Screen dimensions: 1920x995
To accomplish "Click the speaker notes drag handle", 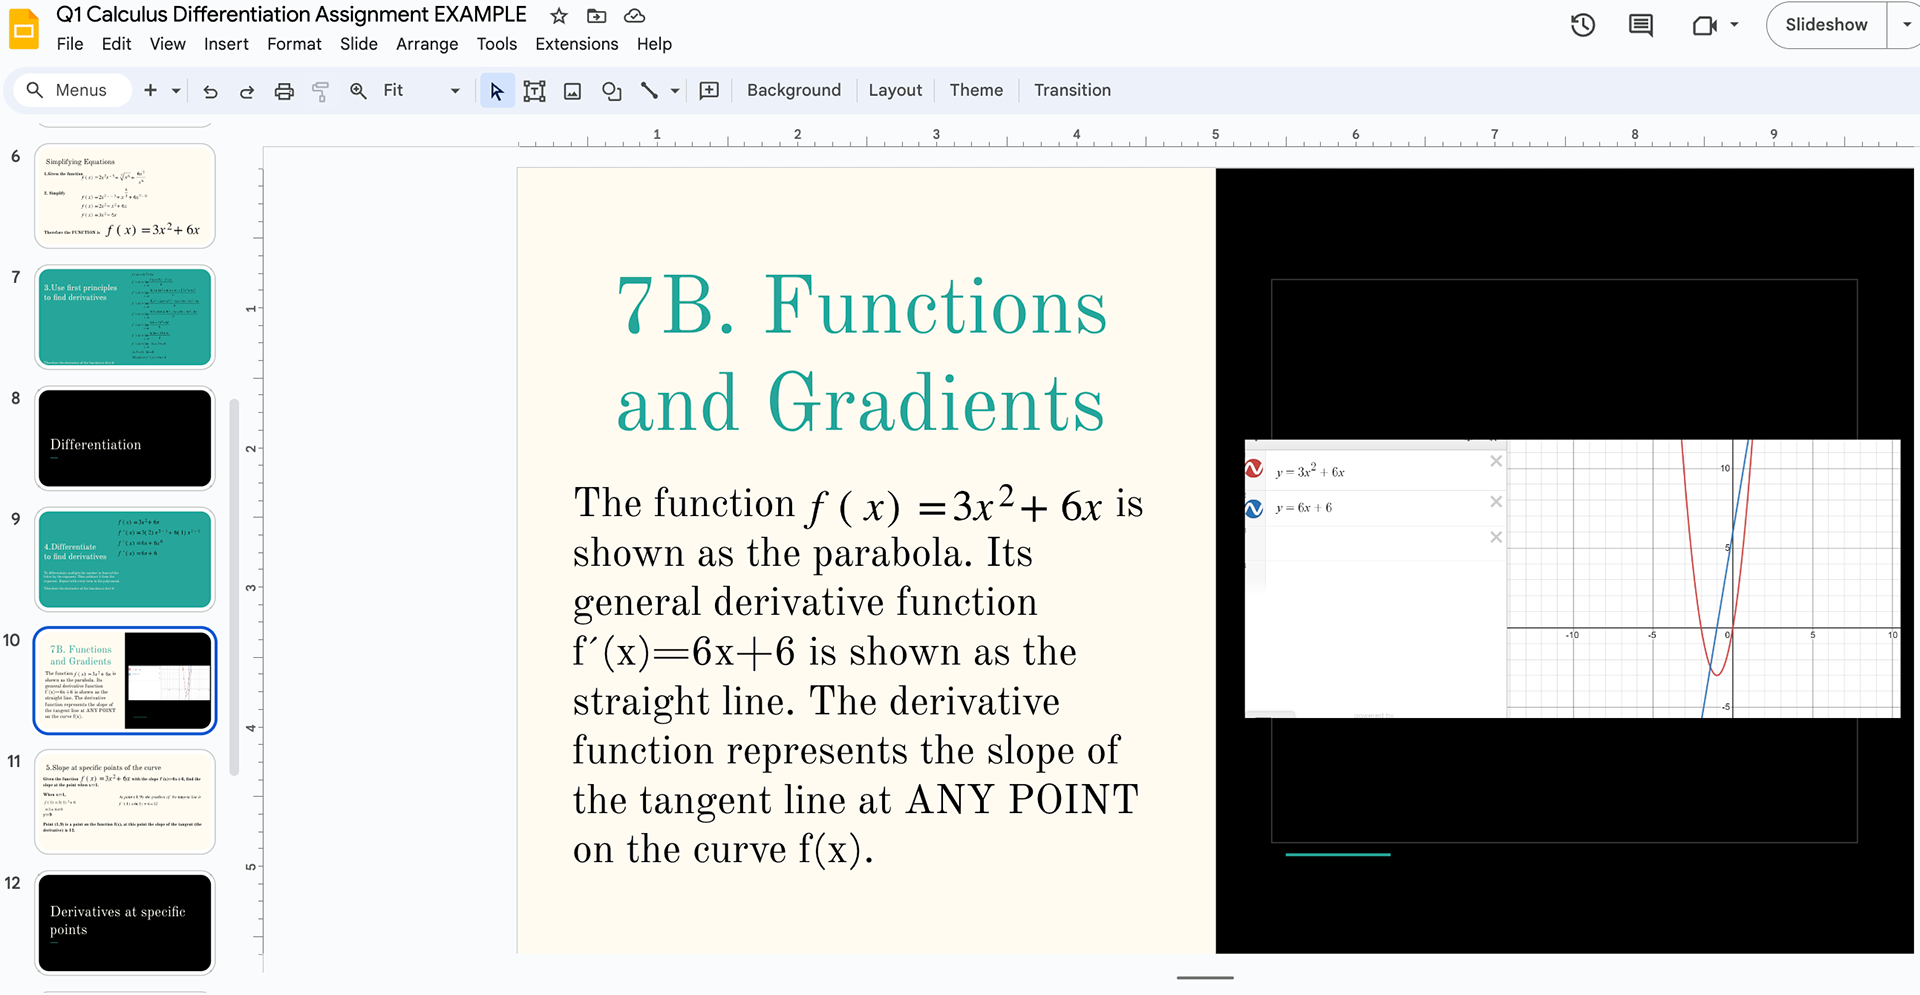I will point(1205,978).
